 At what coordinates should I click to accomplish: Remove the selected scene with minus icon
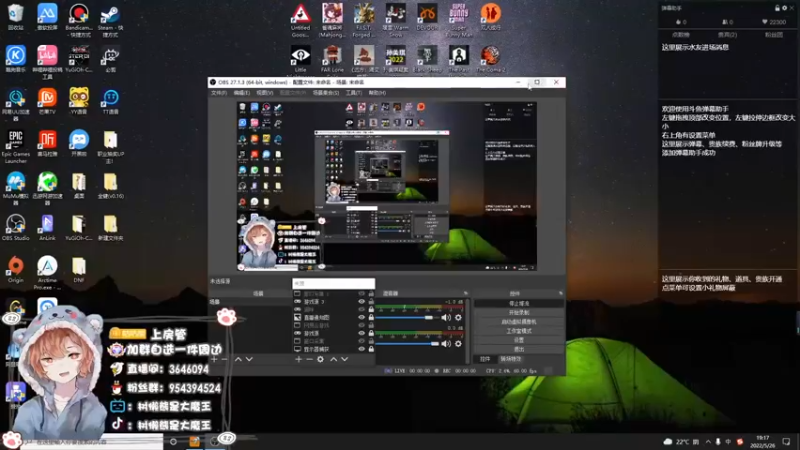click(x=224, y=359)
